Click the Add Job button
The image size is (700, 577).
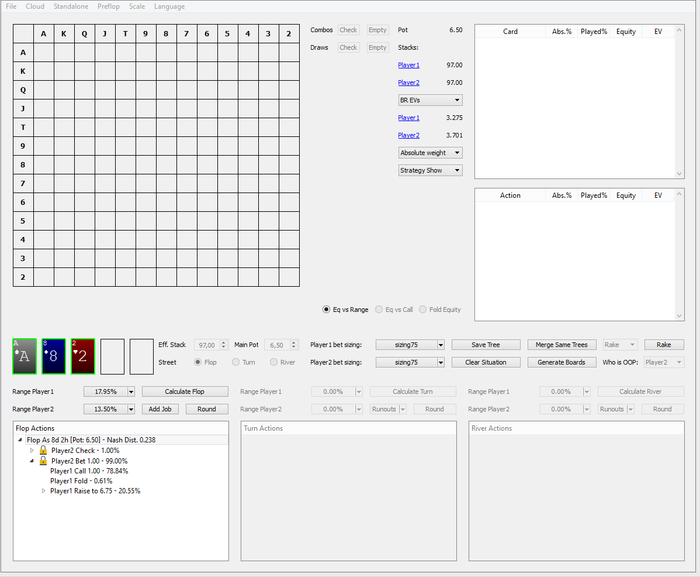click(160, 409)
